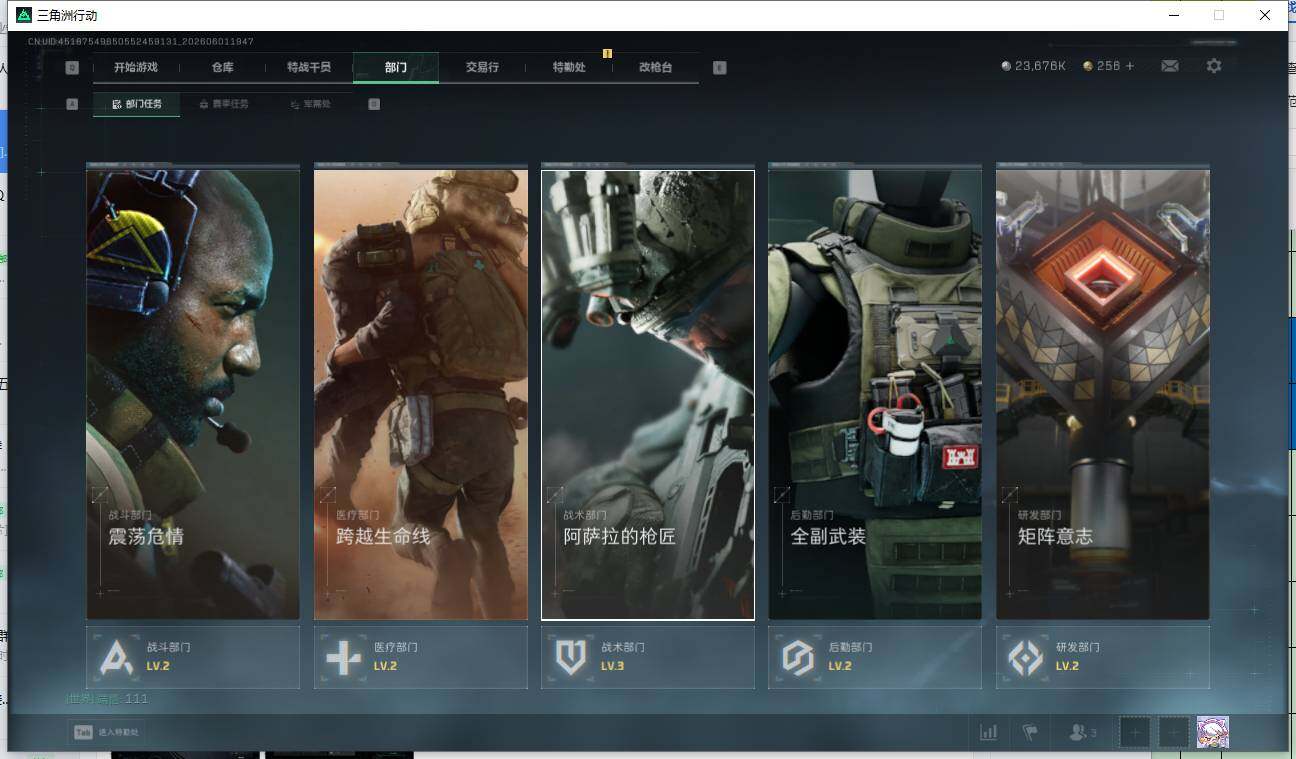Click the CN UID text line

[141, 41]
